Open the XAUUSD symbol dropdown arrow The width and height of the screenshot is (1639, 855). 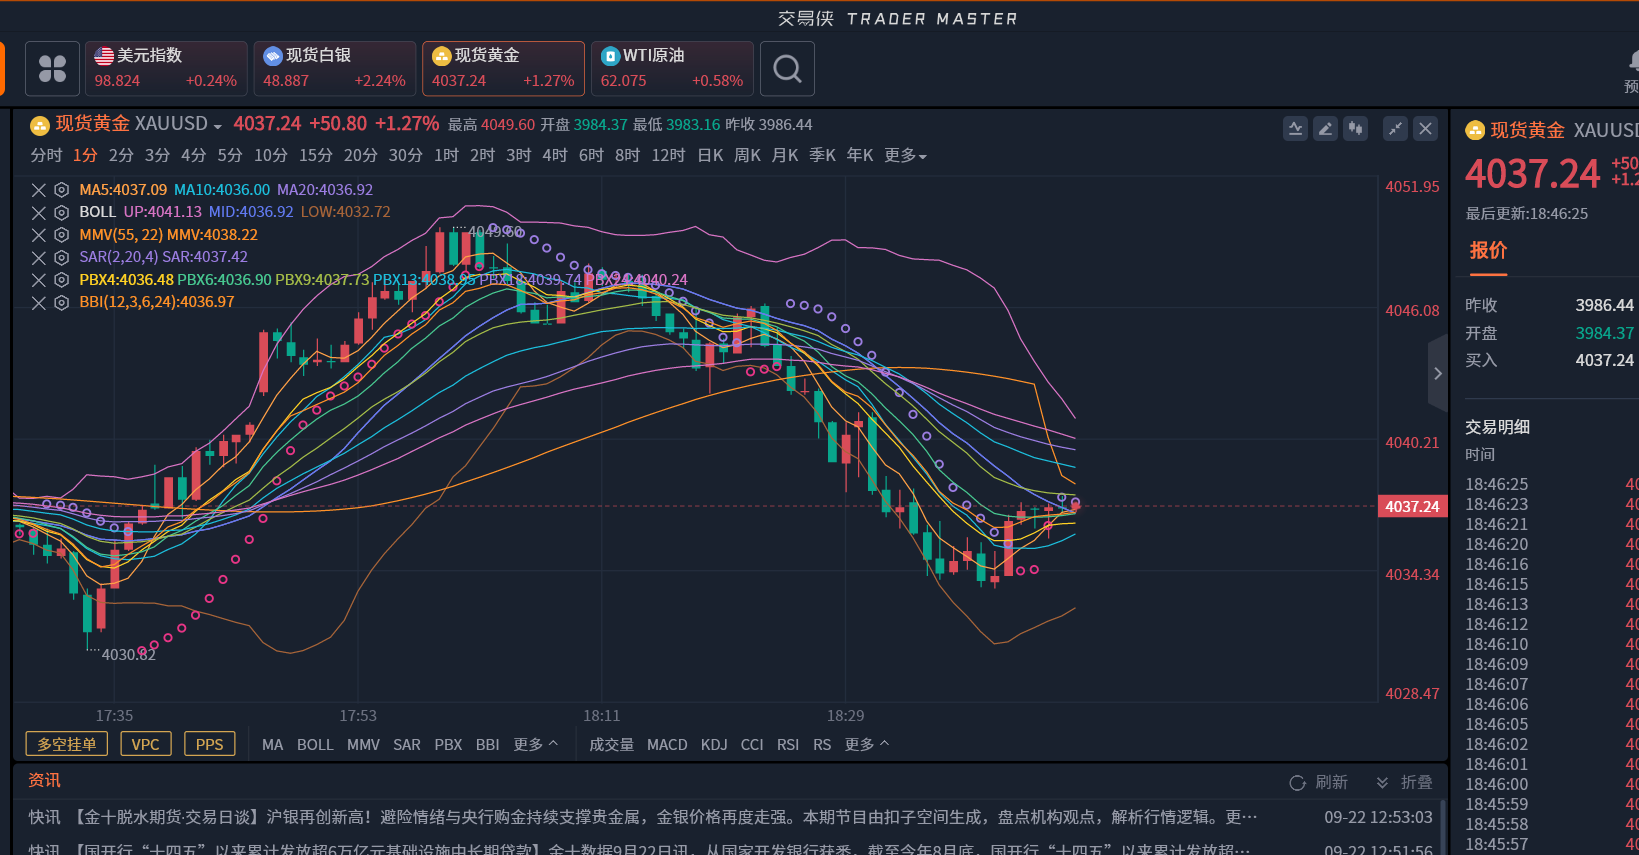[218, 126]
